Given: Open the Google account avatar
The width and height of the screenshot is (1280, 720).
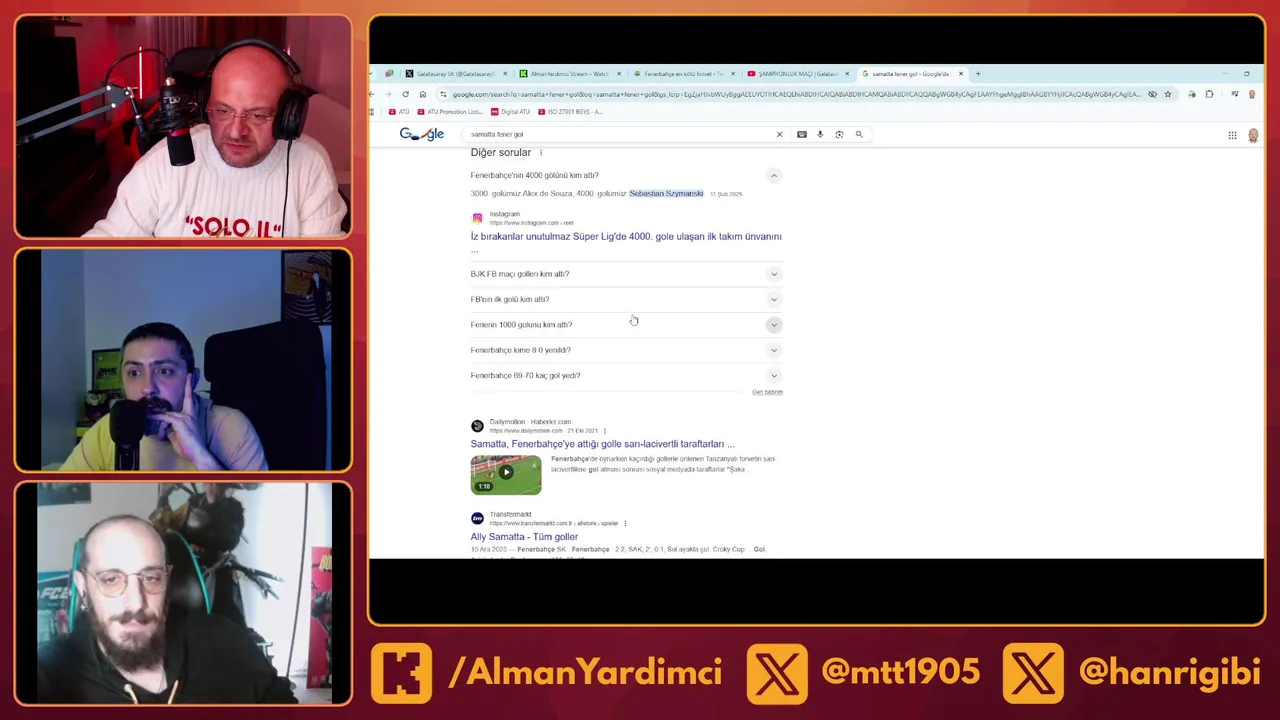Looking at the screenshot, I should coord(1253,135).
